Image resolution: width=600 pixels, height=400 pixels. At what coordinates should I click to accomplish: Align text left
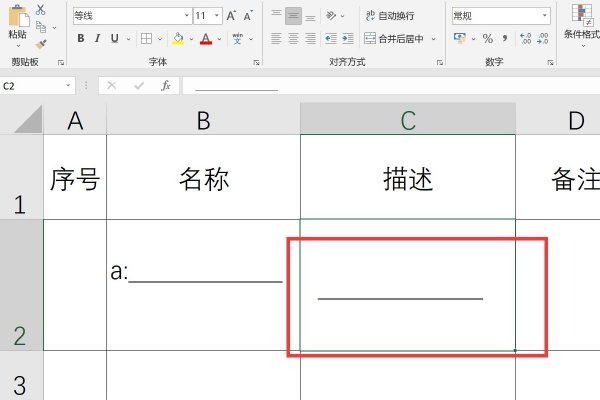(x=276, y=38)
